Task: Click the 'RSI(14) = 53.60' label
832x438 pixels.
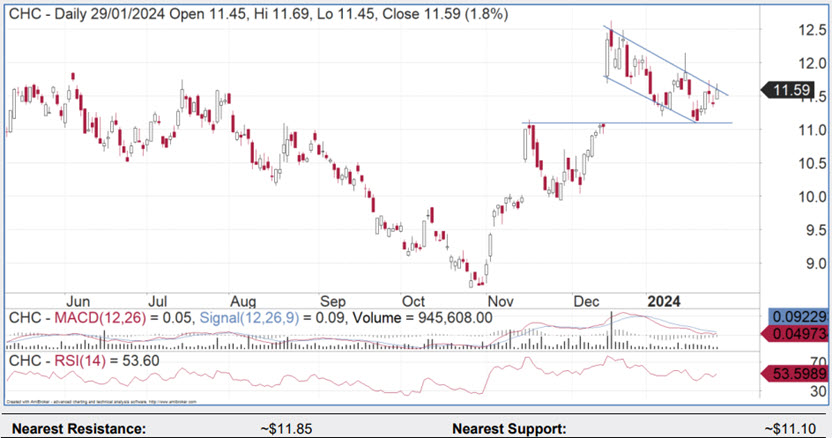Action: click(107, 361)
